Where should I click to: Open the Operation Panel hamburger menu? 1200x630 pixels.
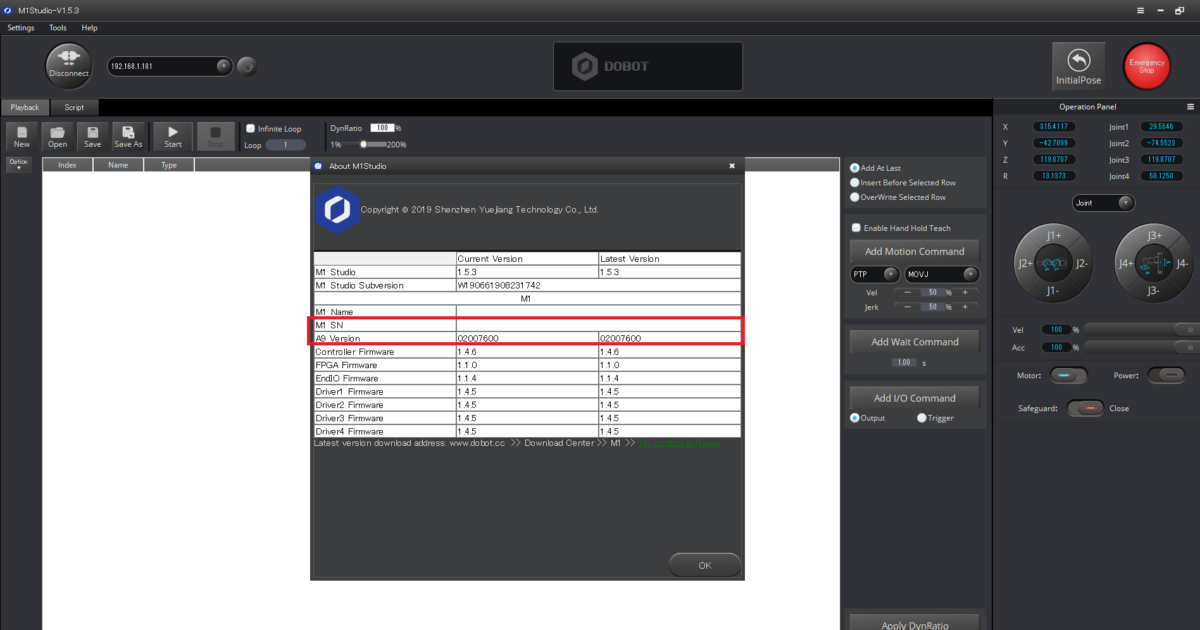[x=1190, y=107]
